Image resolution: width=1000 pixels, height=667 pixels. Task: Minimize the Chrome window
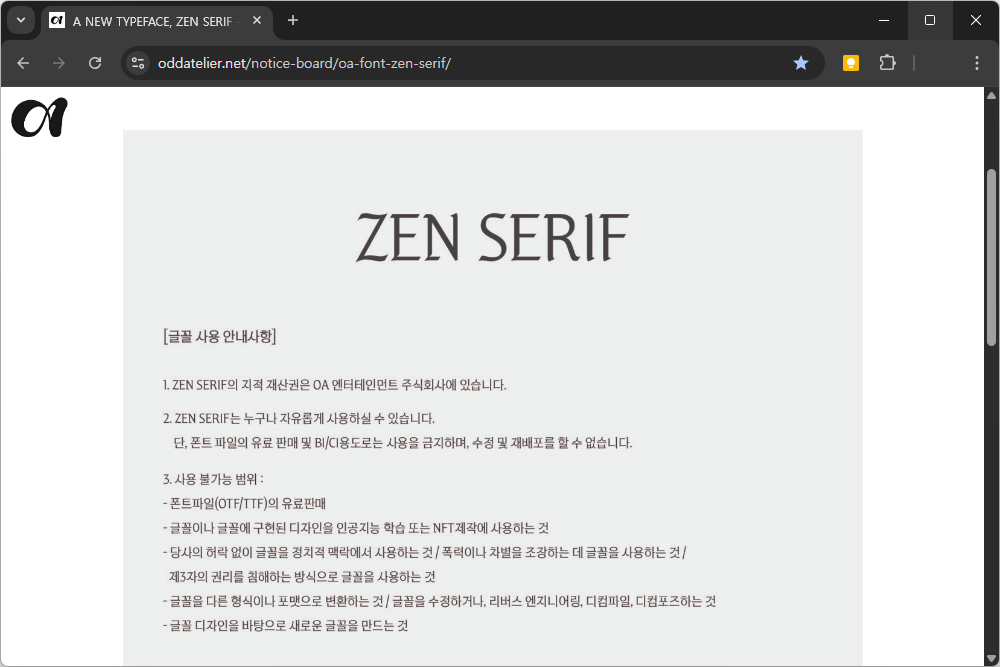[x=884, y=20]
